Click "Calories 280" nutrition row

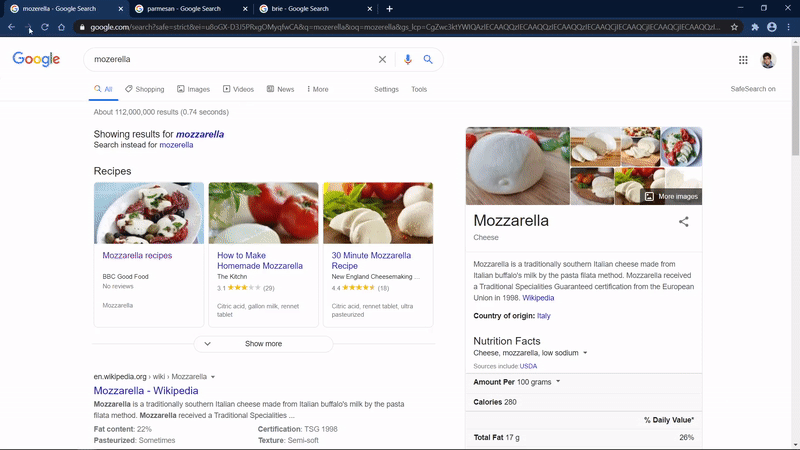(584, 402)
